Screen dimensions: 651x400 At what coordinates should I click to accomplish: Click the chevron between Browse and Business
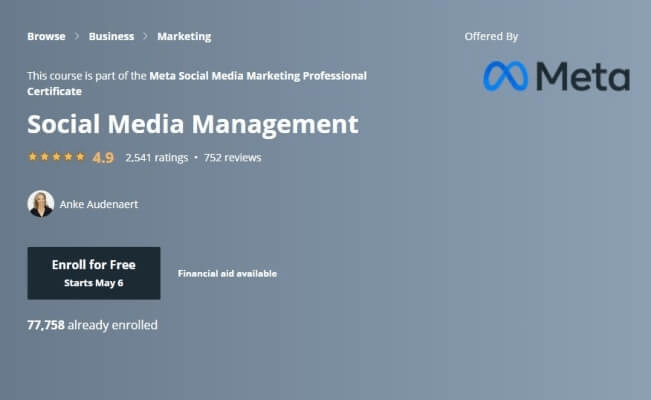pos(77,37)
